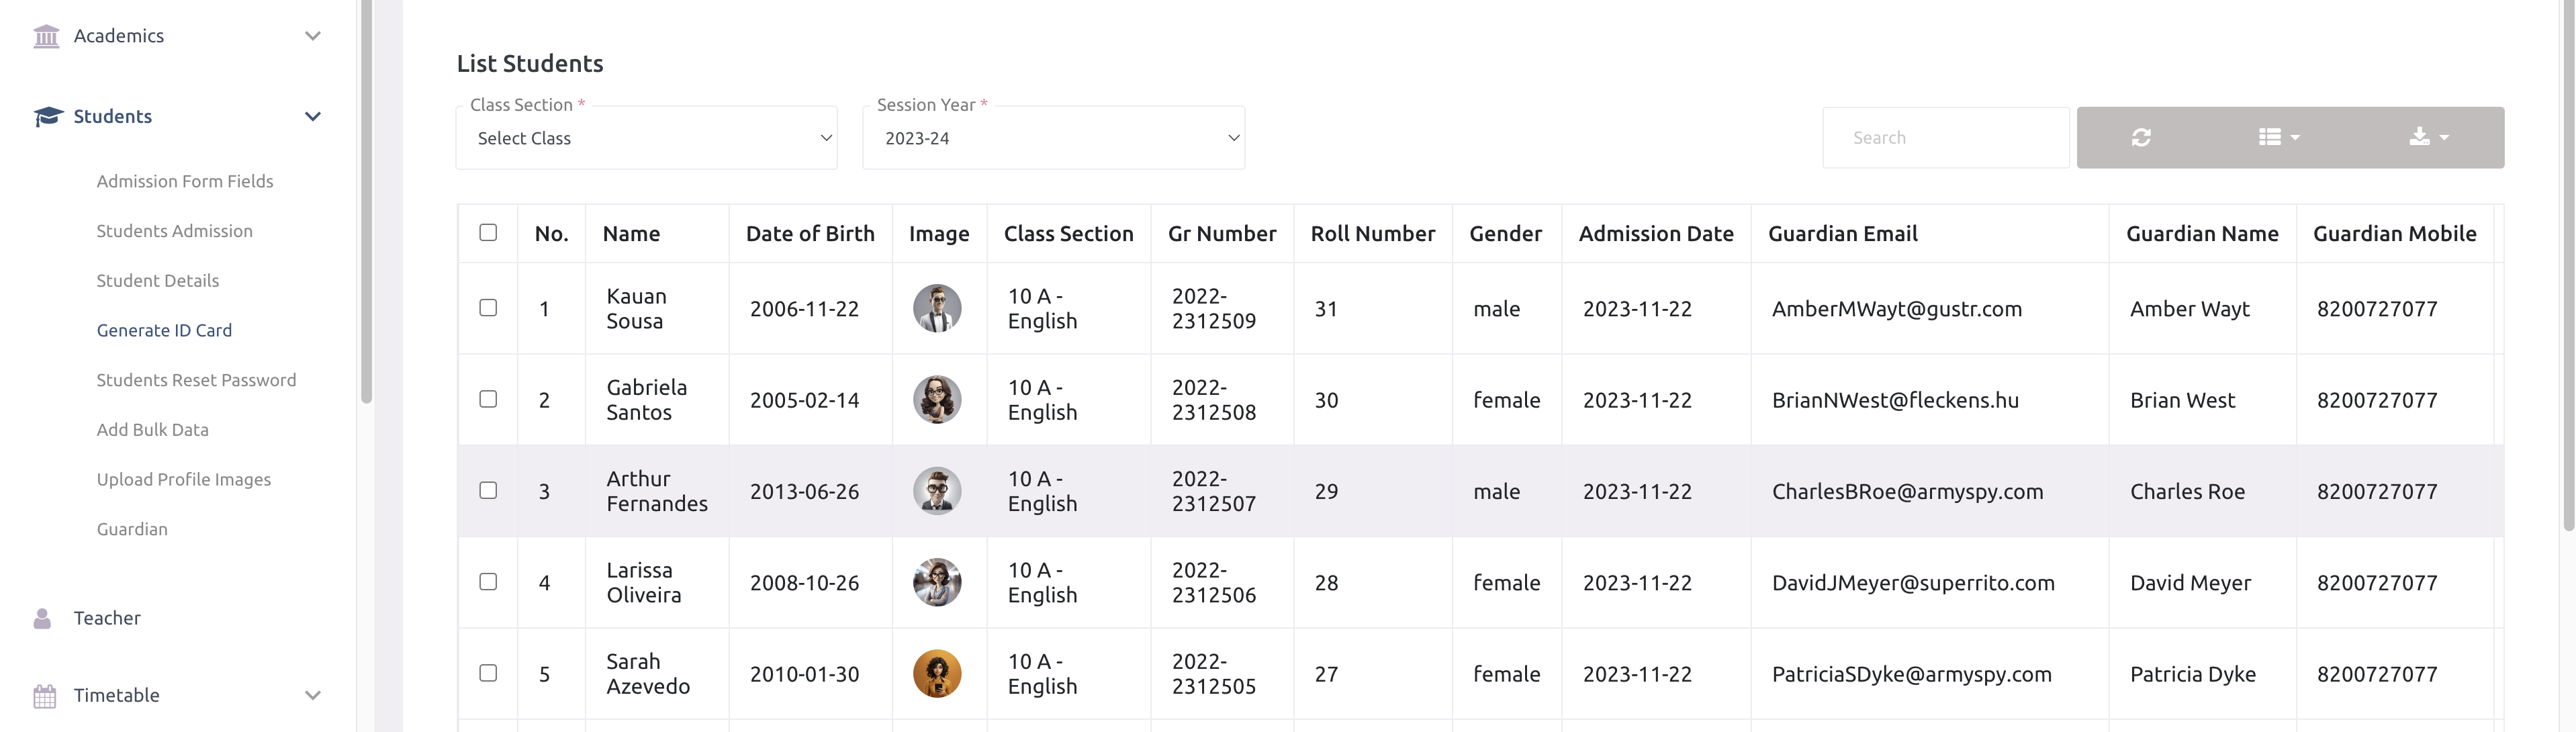Viewport: 2576px width, 732px height.
Task: Tick the checkbox for Gabriela Santos
Action: click(x=488, y=399)
